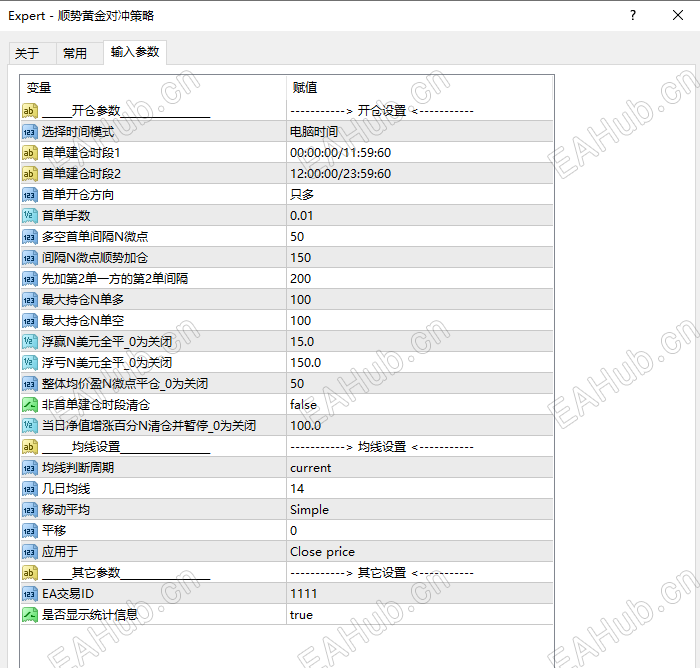Click the string icon beside 开仓参数 row
This screenshot has height=668, width=700.
(x=29, y=111)
